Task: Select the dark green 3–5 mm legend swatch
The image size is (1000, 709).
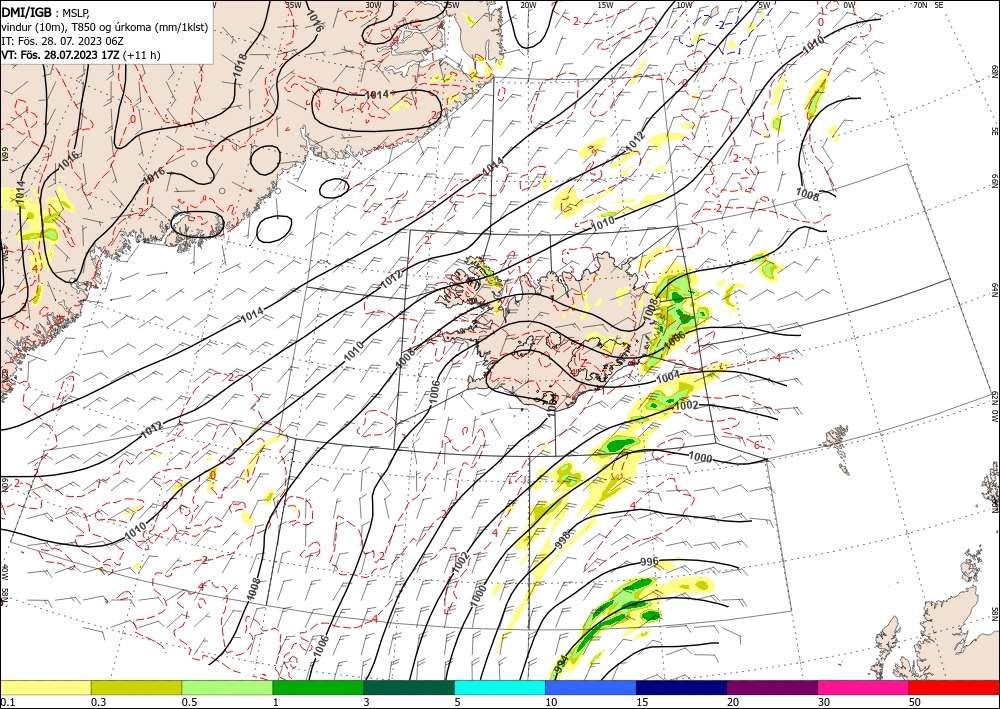Action: point(409,687)
